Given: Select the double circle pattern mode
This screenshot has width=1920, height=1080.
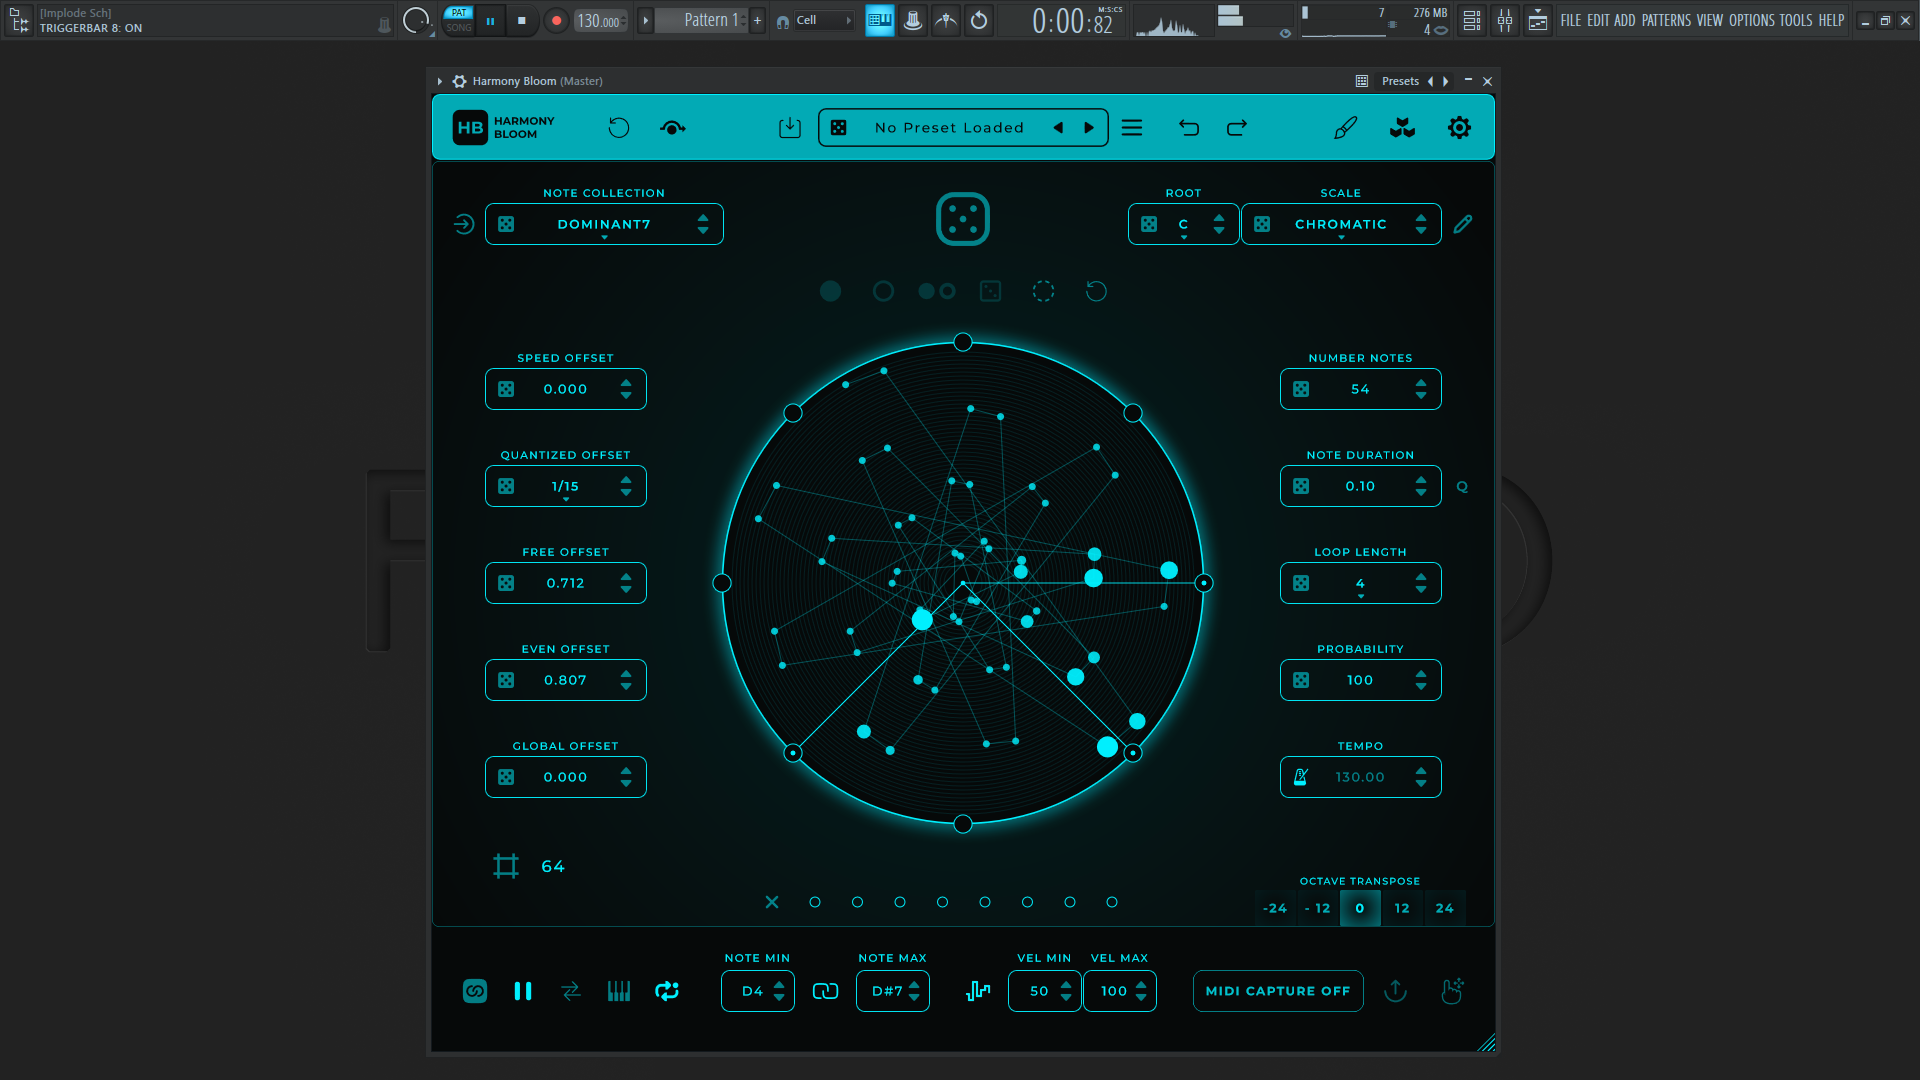Looking at the screenshot, I should 937,291.
